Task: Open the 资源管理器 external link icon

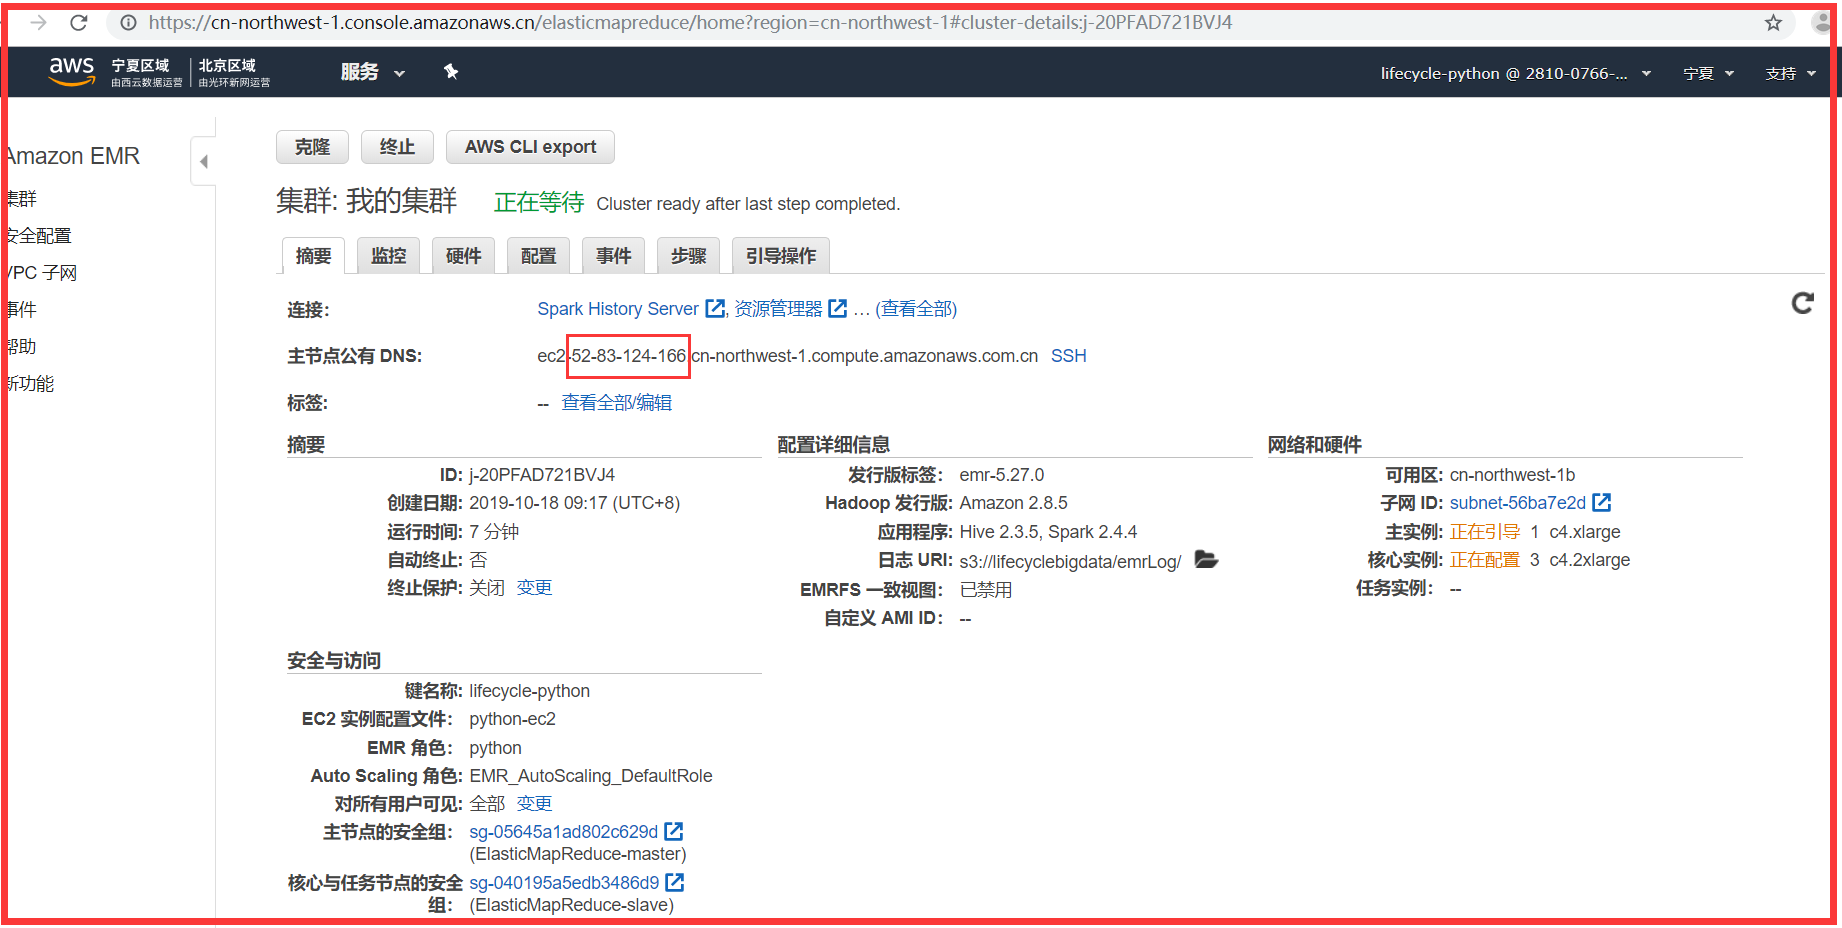Action: (838, 308)
